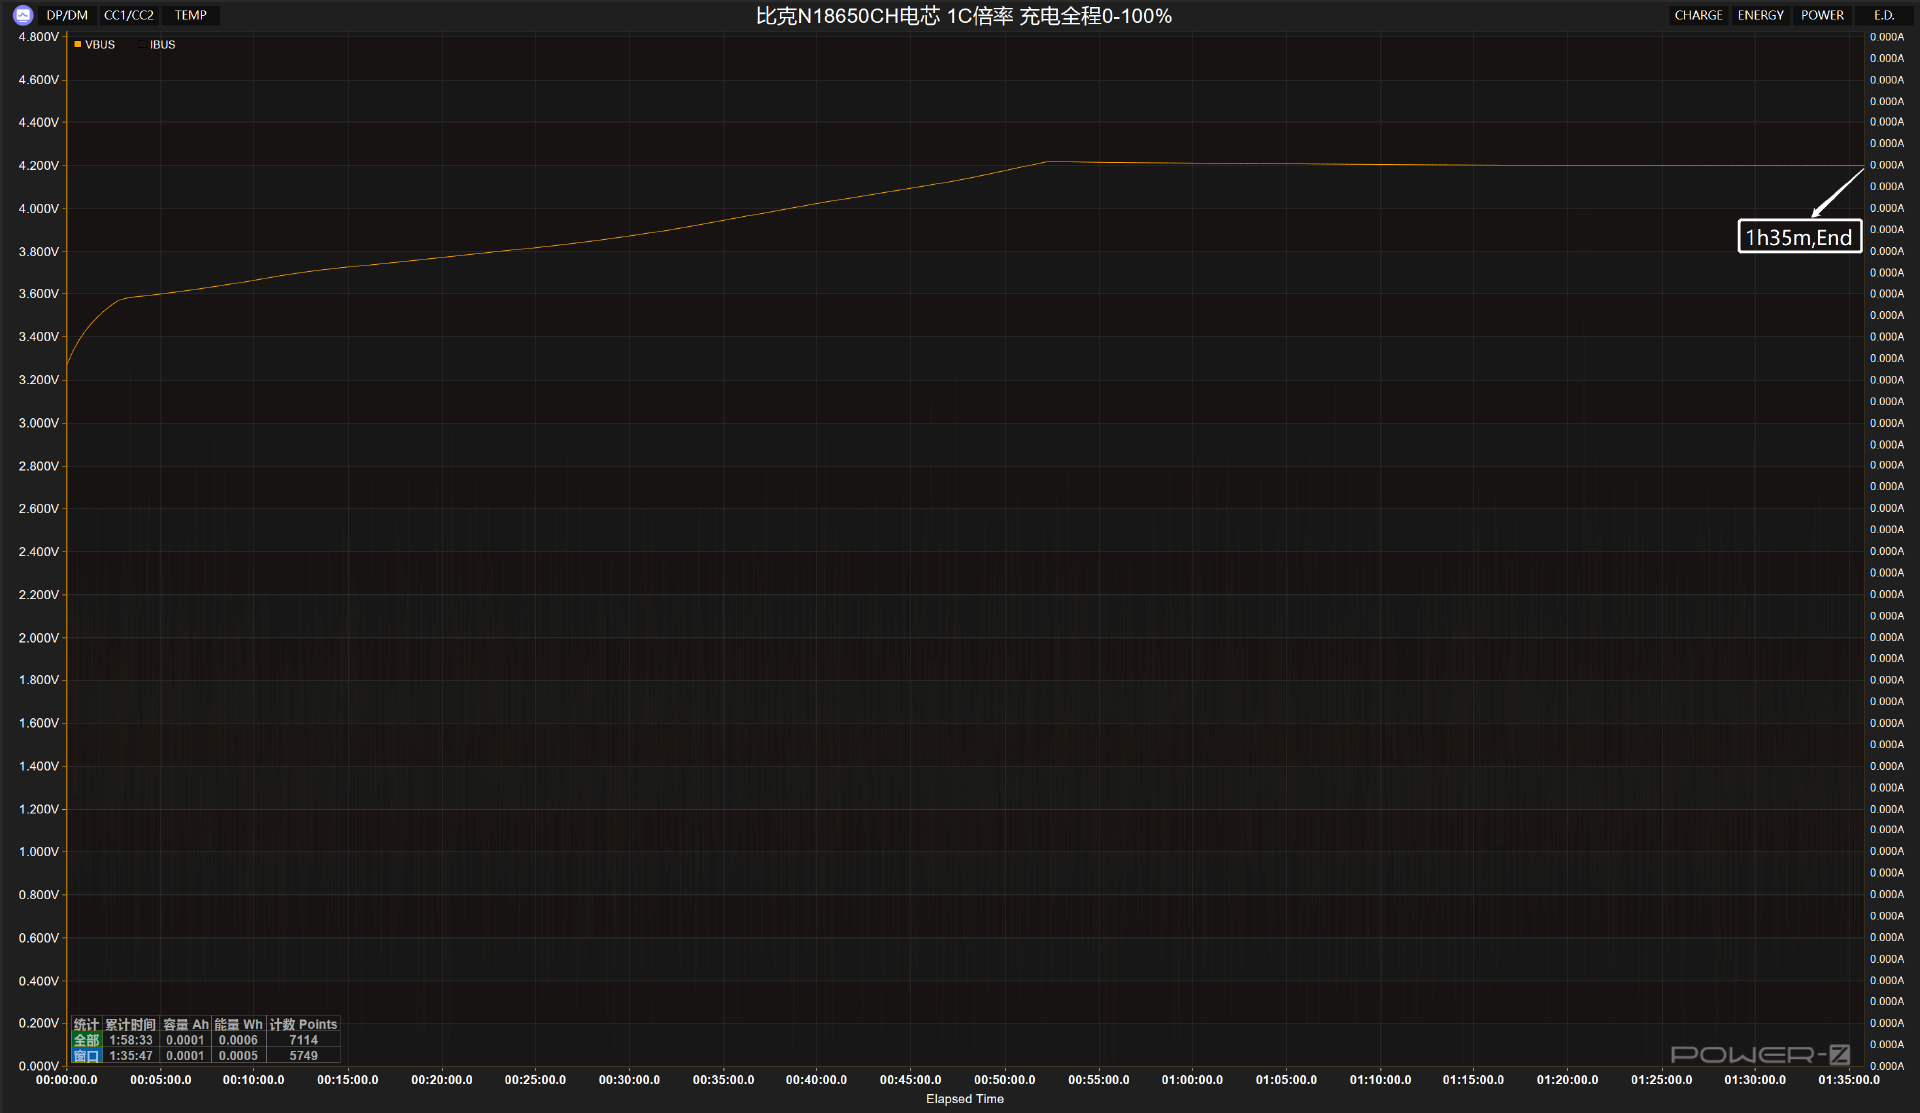The width and height of the screenshot is (1920, 1113).
Task: Click the 1:35:47 window time value
Action: [x=131, y=1056]
